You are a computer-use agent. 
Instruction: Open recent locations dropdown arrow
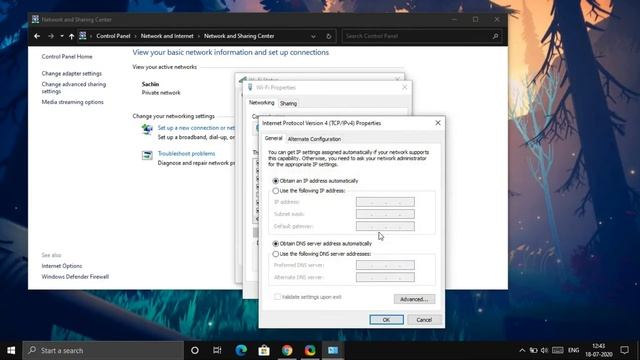(62, 36)
